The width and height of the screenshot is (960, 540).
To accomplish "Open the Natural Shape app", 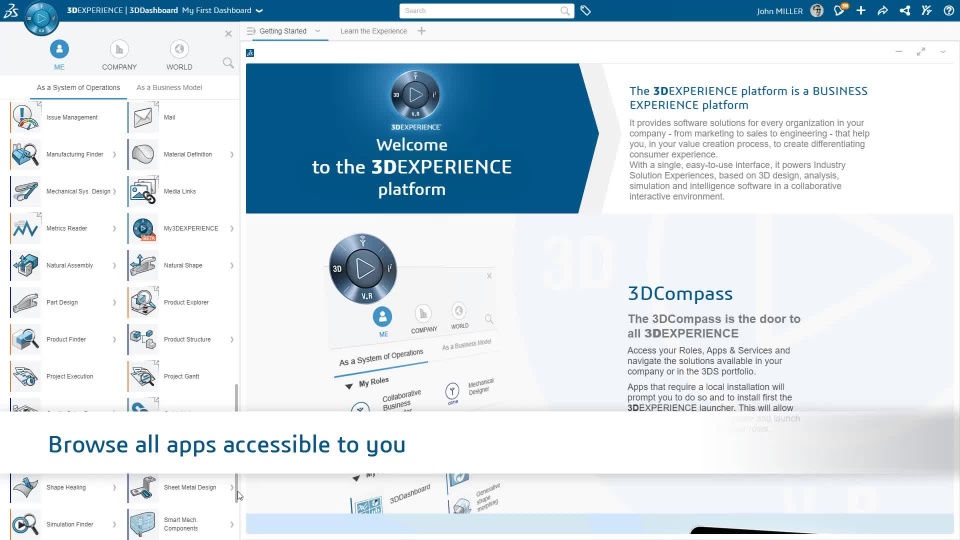I will tap(181, 266).
